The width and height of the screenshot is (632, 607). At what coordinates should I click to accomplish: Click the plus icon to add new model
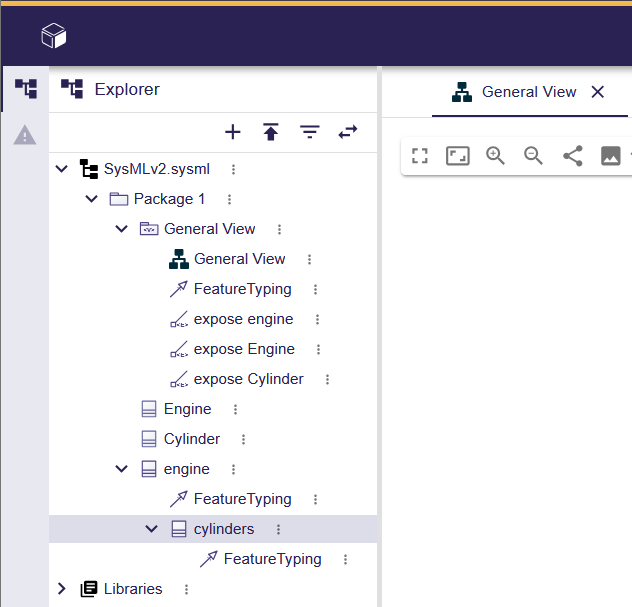[233, 132]
